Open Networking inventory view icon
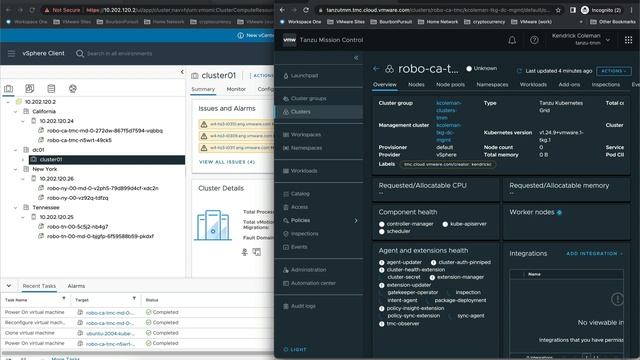Image resolution: width=640 pixels, height=360 pixels. (73, 89)
